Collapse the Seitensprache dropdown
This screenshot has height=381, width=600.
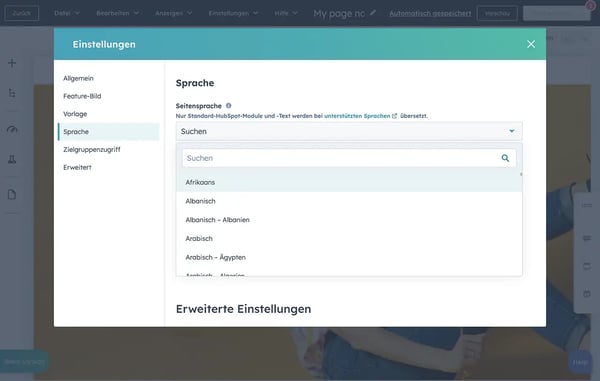pos(349,131)
